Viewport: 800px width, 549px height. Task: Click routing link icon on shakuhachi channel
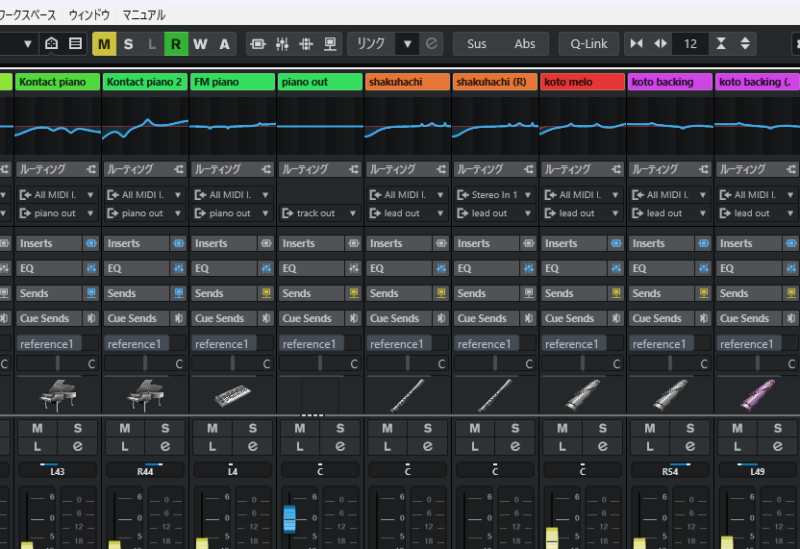tap(441, 169)
